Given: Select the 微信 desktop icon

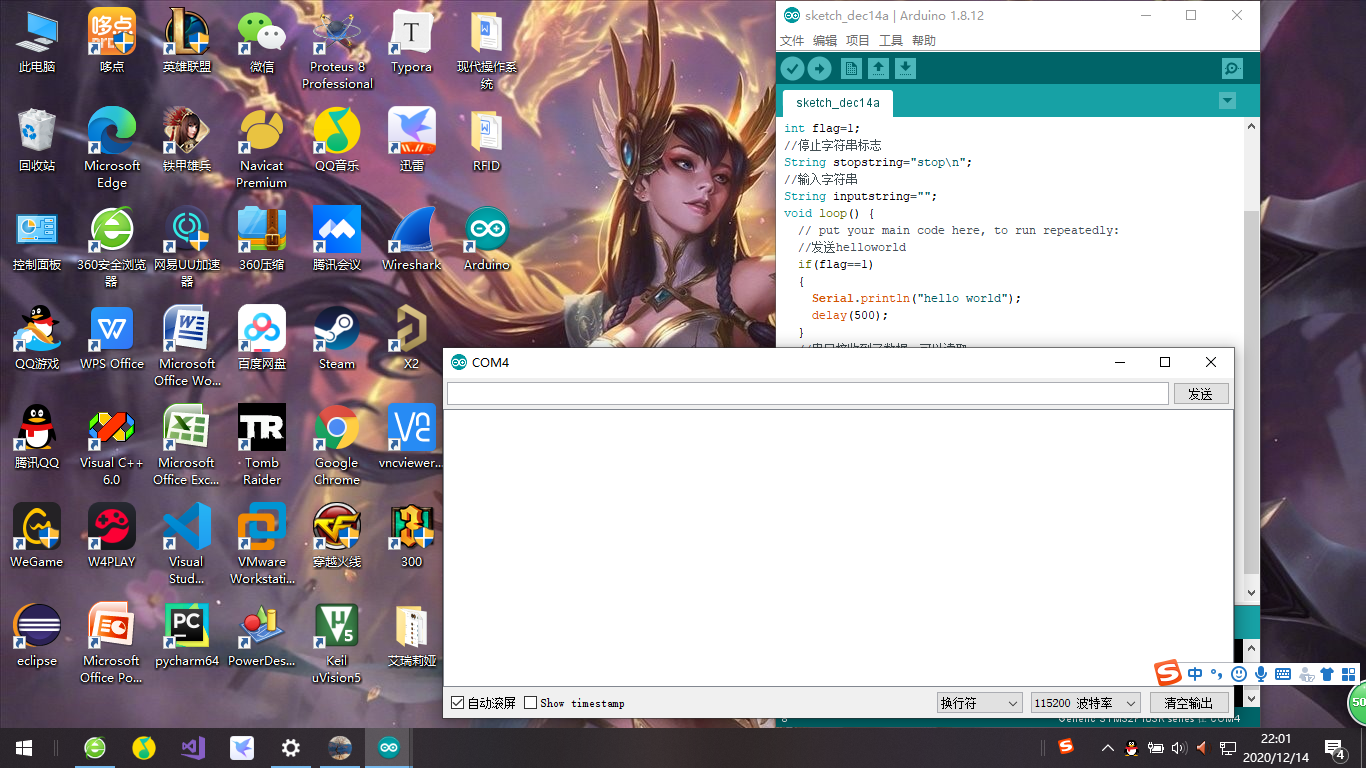Looking at the screenshot, I should [262, 43].
